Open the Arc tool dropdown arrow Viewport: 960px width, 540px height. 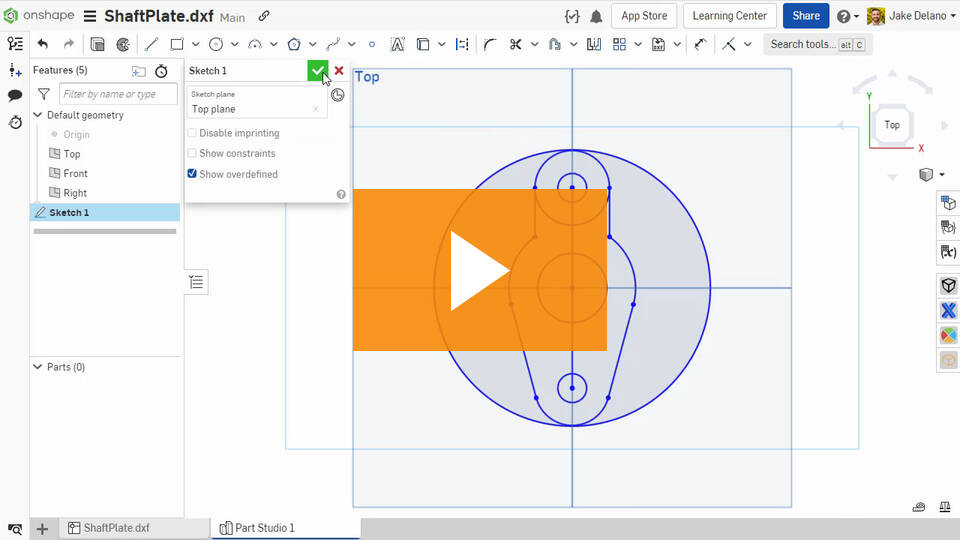(274, 44)
